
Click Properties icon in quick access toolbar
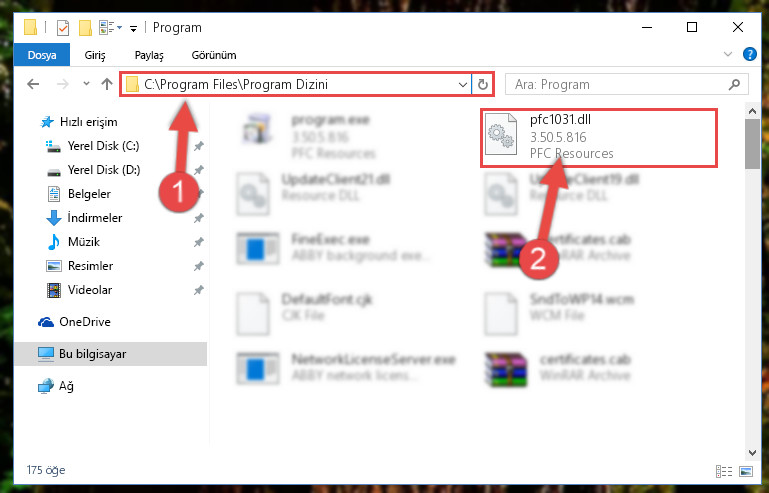click(x=63, y=27)
